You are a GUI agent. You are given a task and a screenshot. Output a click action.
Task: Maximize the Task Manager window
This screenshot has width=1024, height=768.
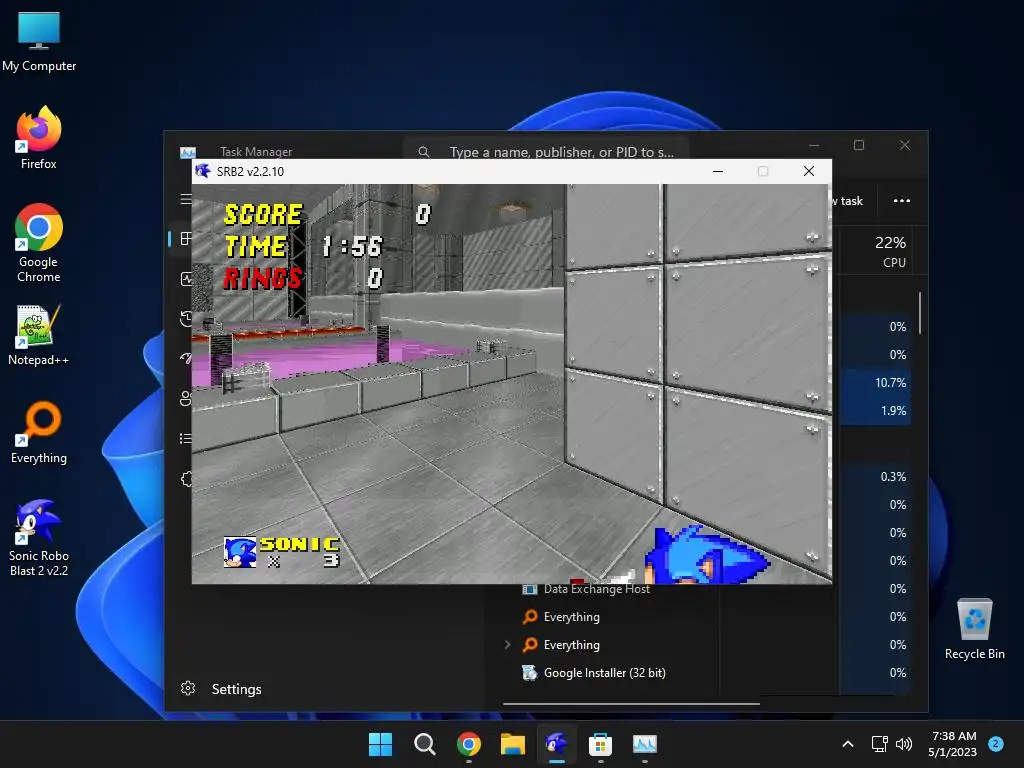tap(859, 145)
